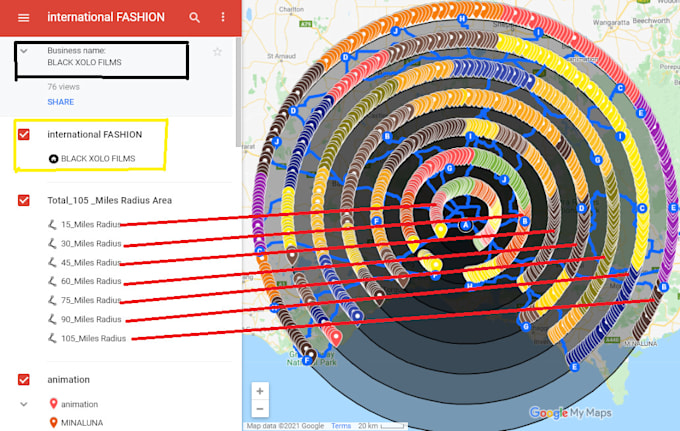The height and width of the screenshot is (431, 680).
Task: Uncheck the animation layer checkbox
Action: [24, 380]
